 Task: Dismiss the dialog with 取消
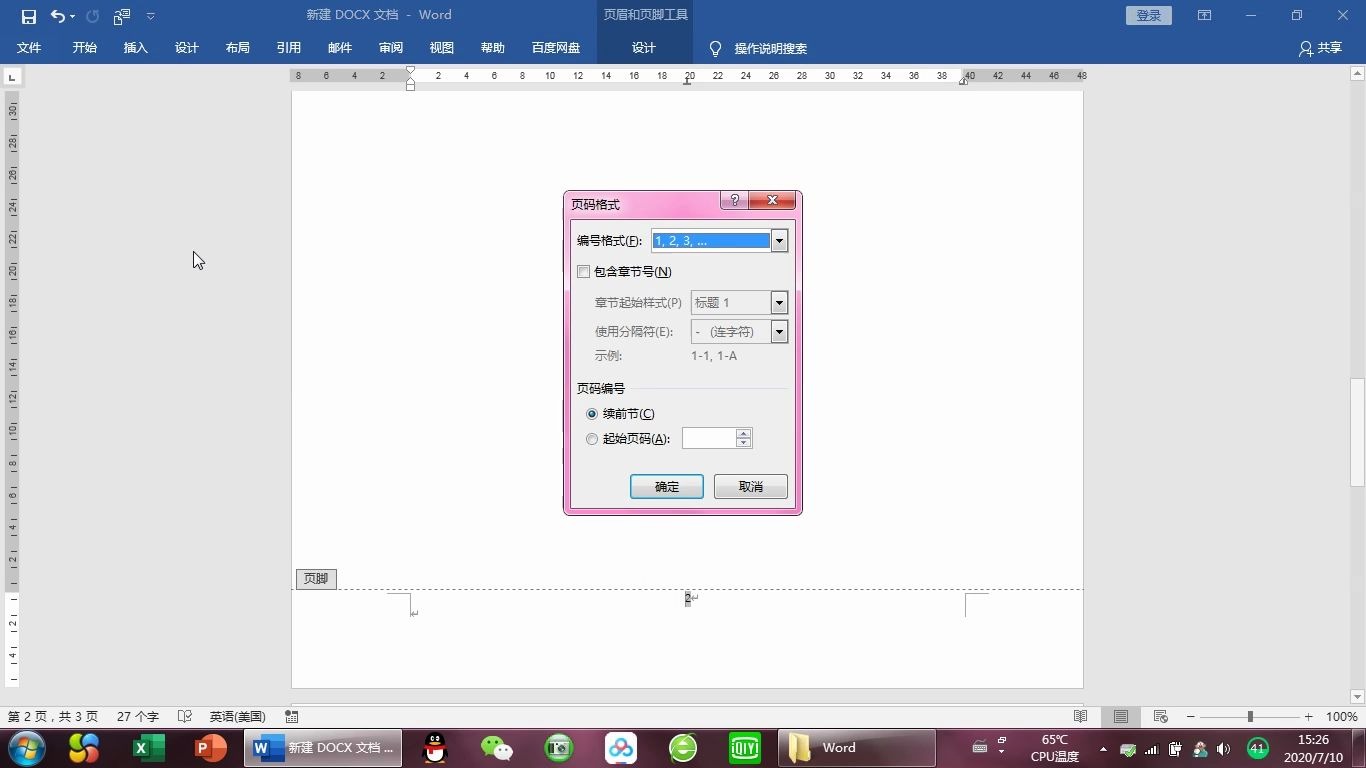750,486
